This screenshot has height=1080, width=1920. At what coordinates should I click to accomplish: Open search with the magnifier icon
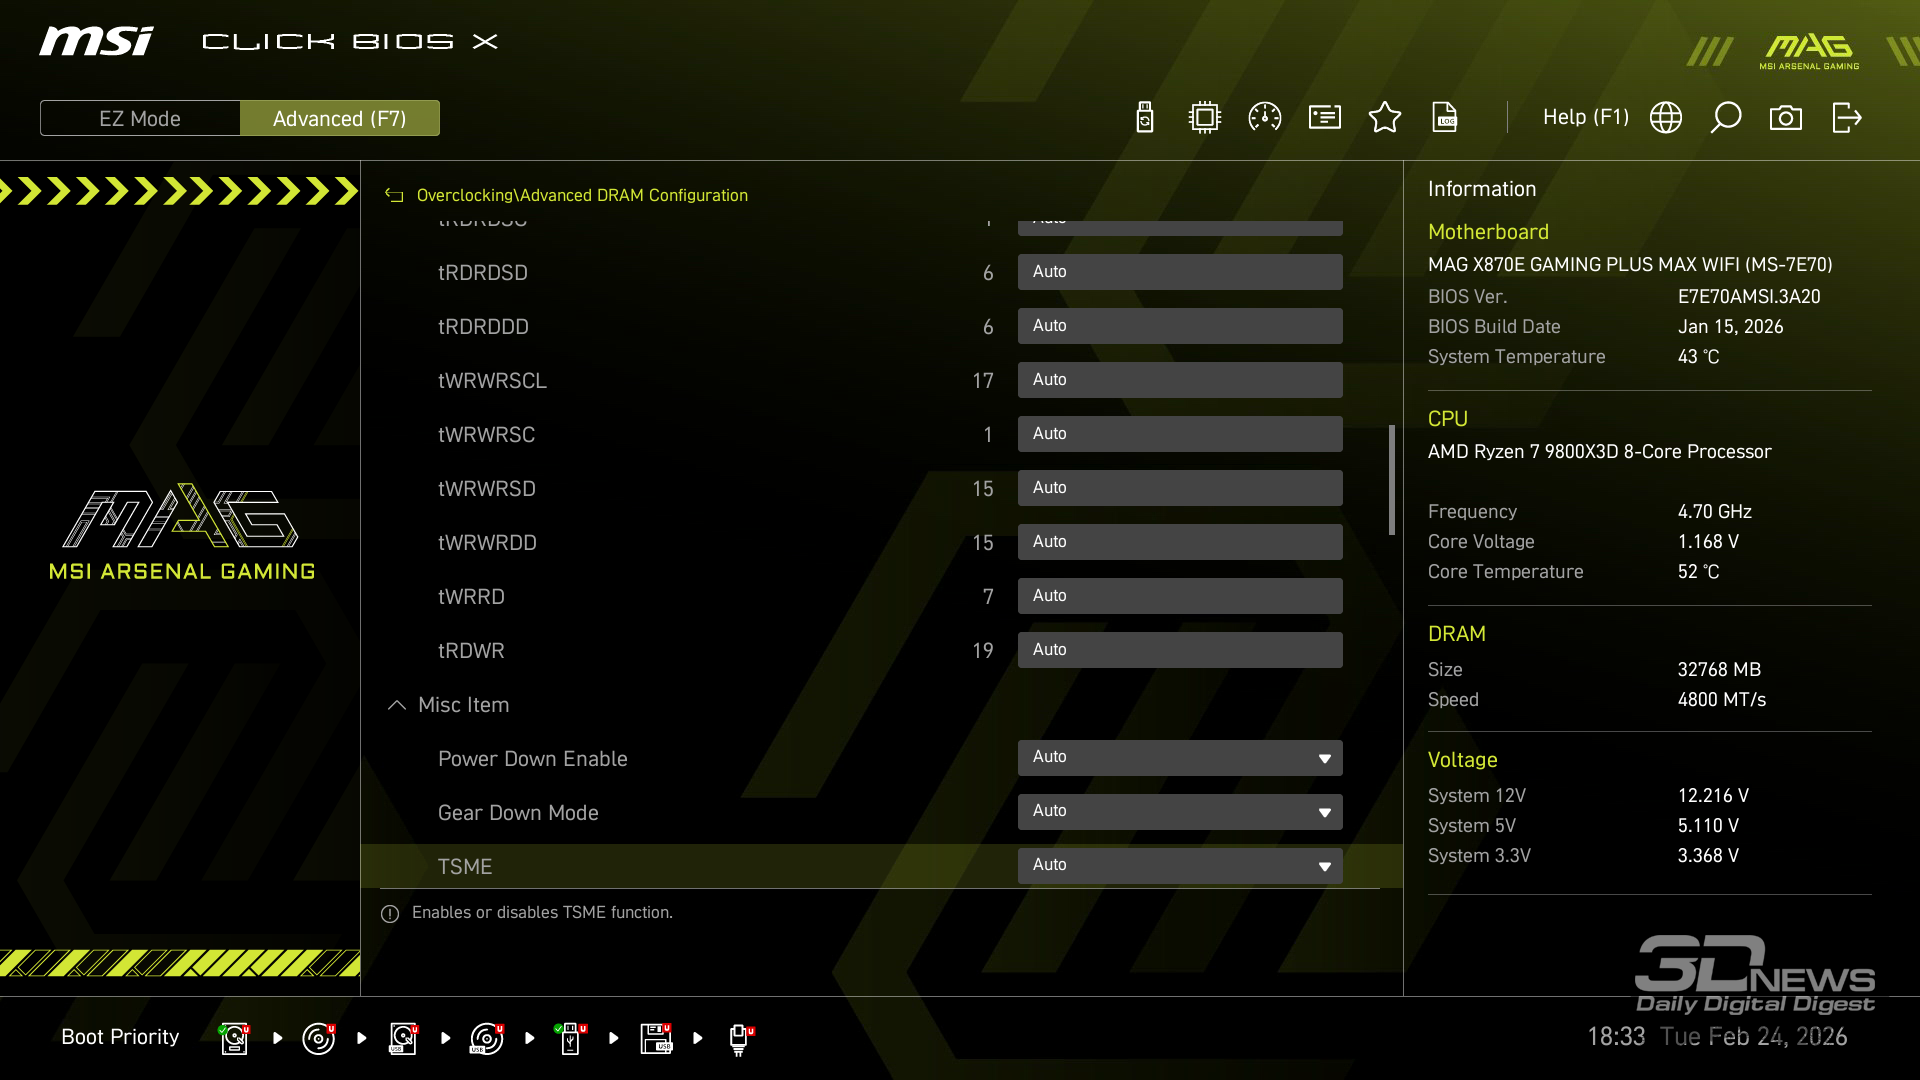[1726, 118]
